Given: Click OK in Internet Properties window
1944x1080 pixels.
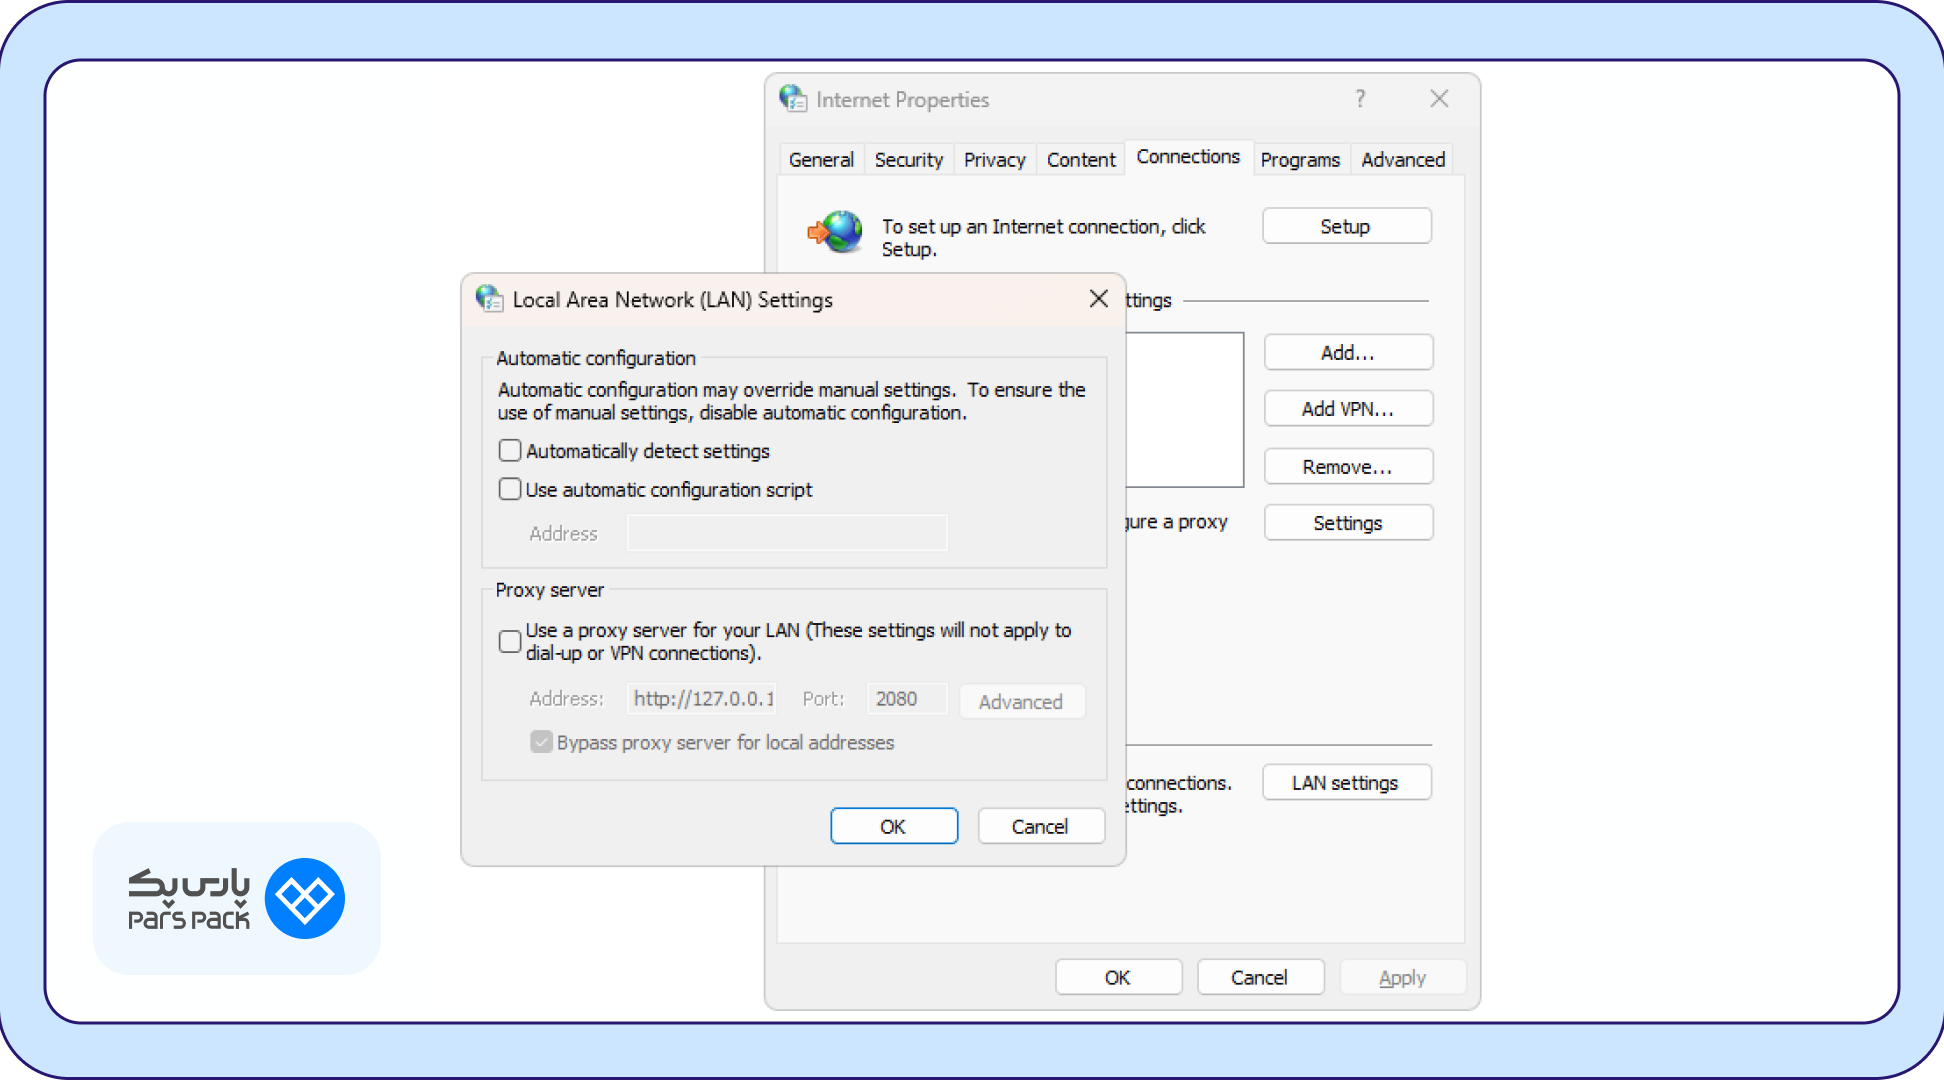Looking at the screenshot, I should tap(1118, 977).
